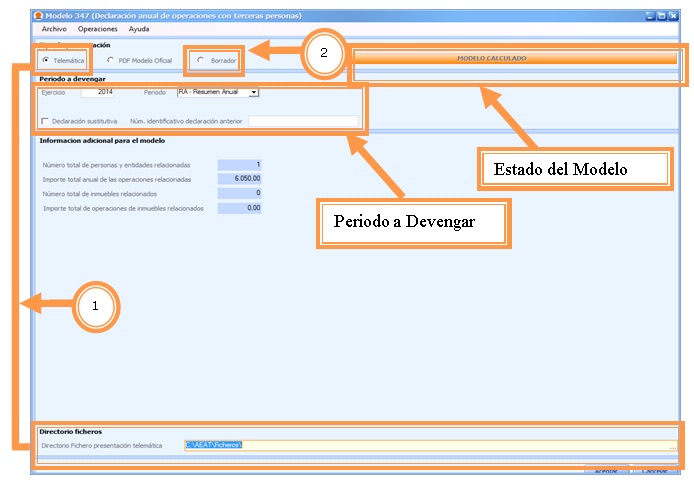
Task: Click the Importe total anual operaciones value 6.050,00
Action: pyautogui.click(x=239, y=179)
